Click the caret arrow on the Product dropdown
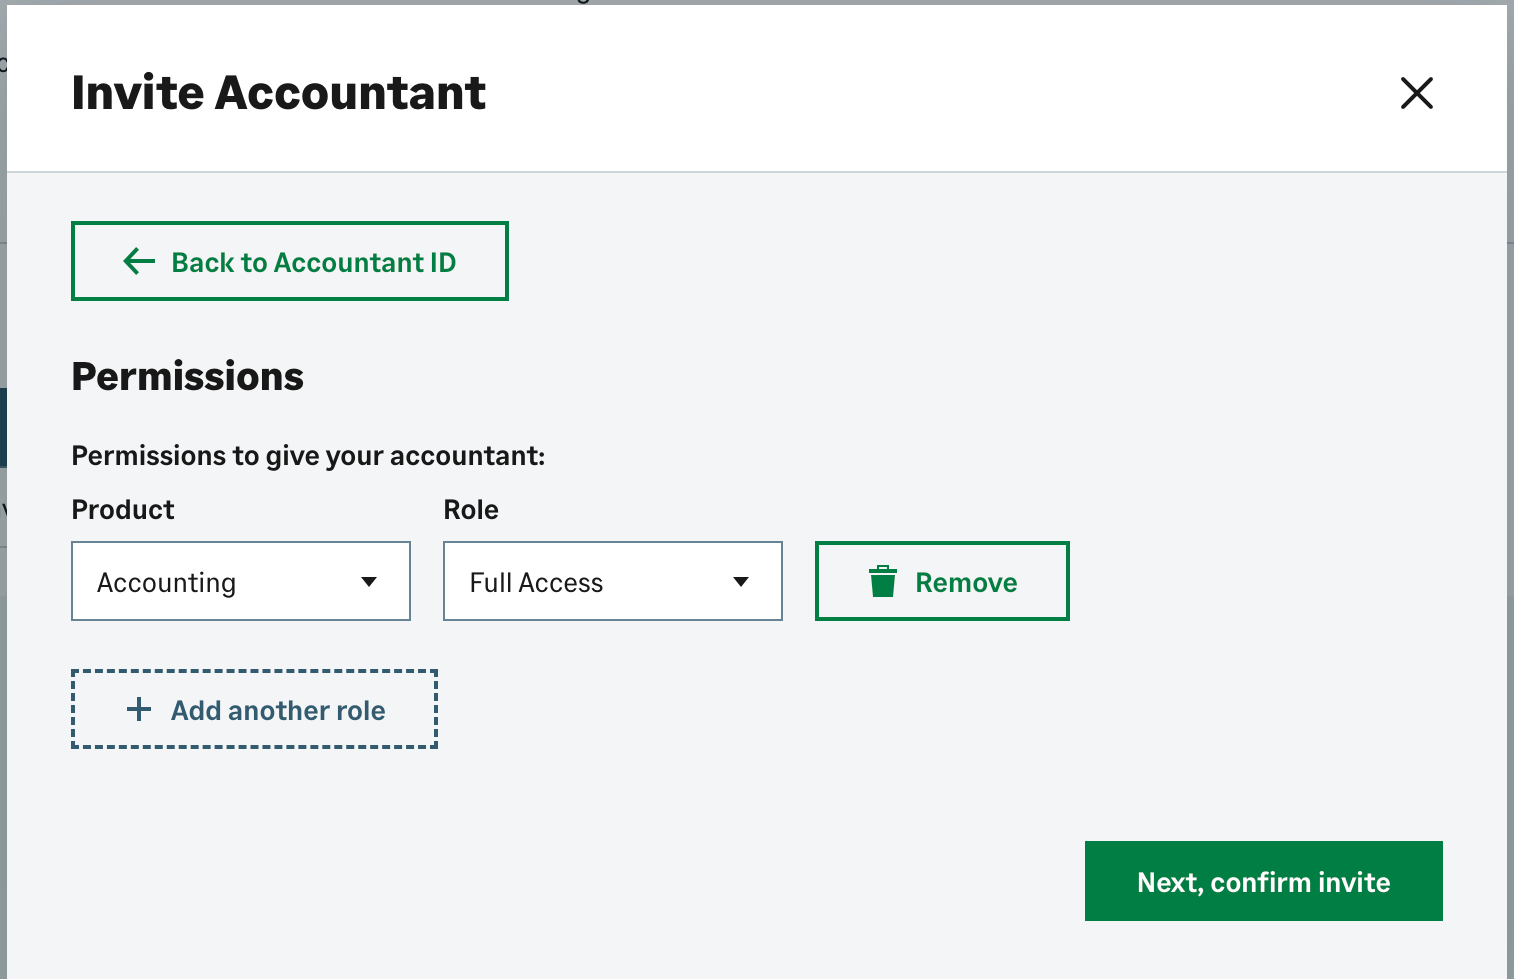1514x979 pixels. tap(370, 581)
